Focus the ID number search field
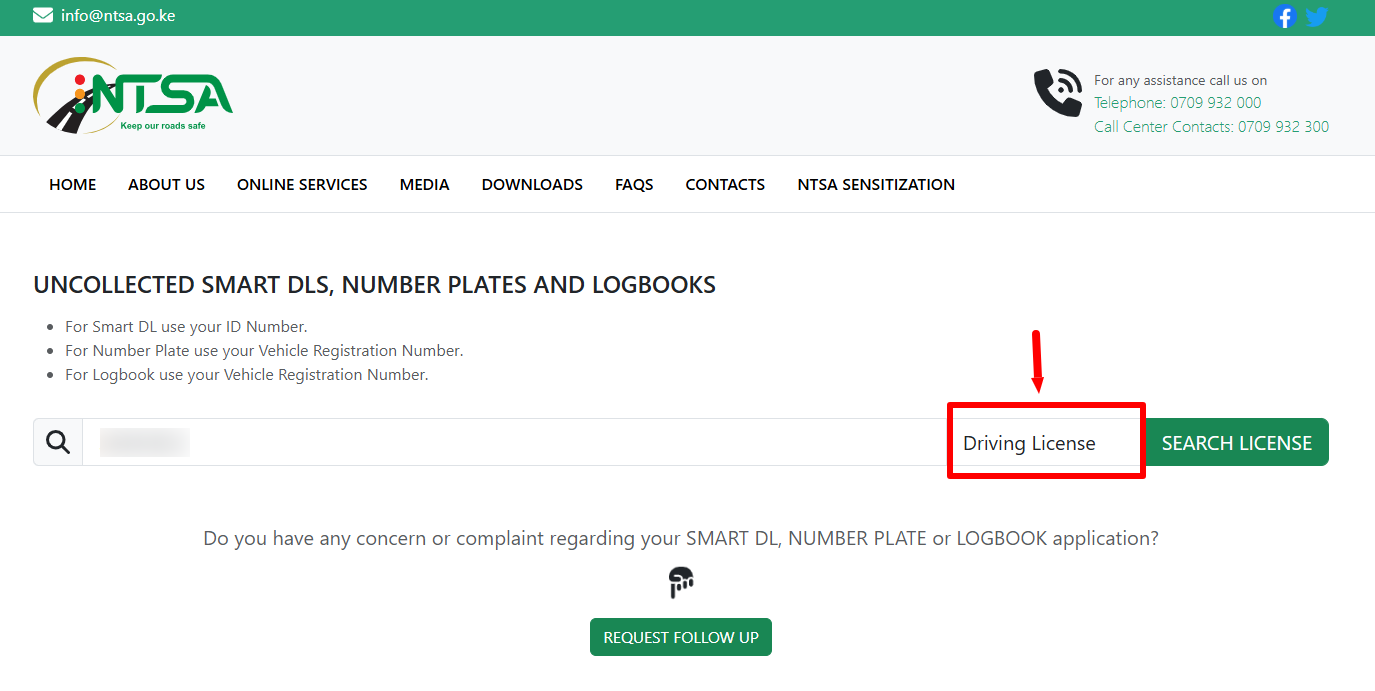 click(x=514, y=442)
